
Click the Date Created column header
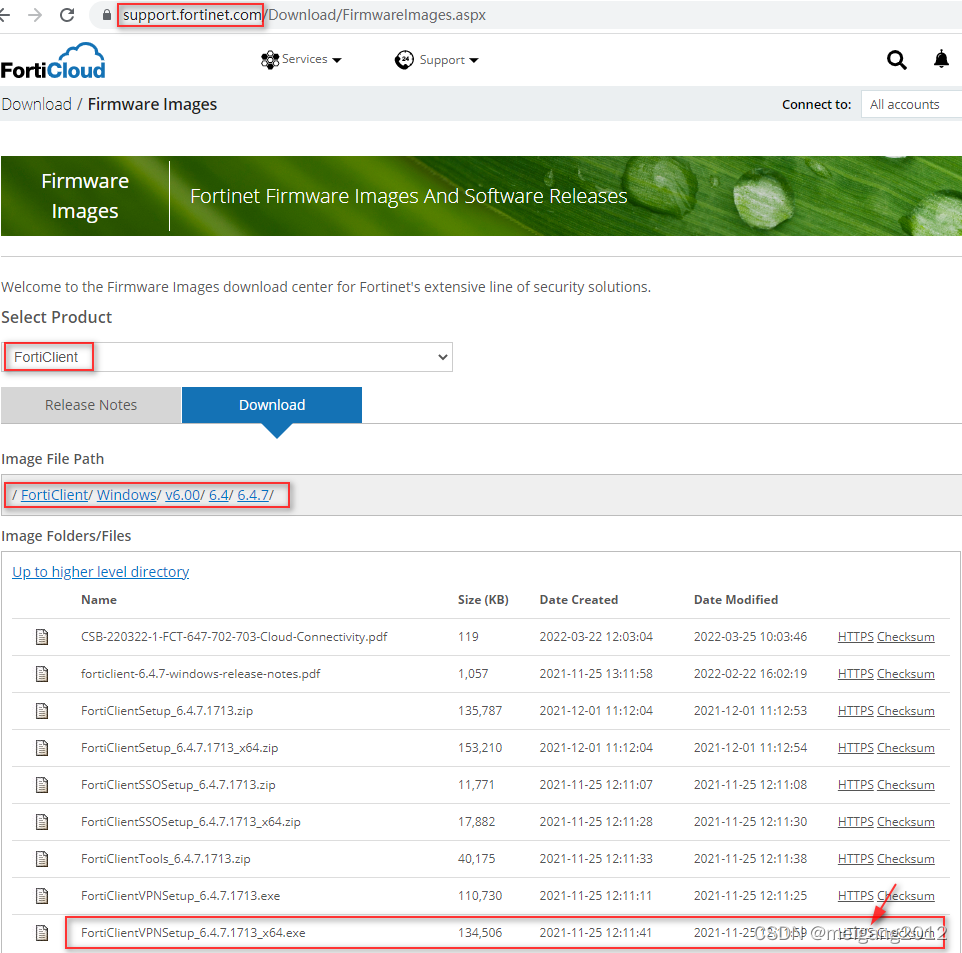579,600
